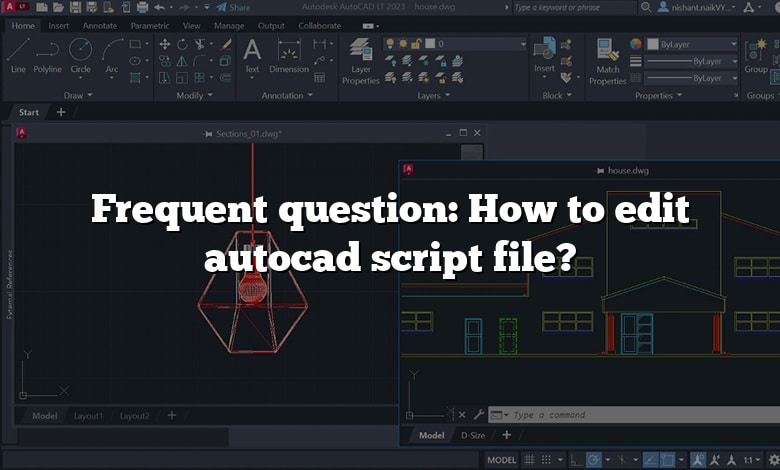Open the annotation scale 1:1 dropdown

point(753,460)
